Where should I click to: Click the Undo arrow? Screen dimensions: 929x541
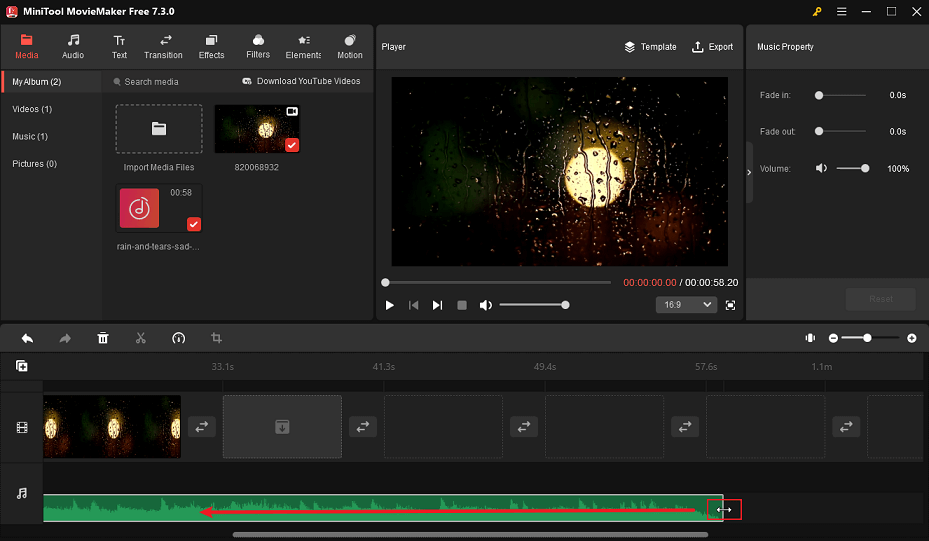(x=27, y=338)
